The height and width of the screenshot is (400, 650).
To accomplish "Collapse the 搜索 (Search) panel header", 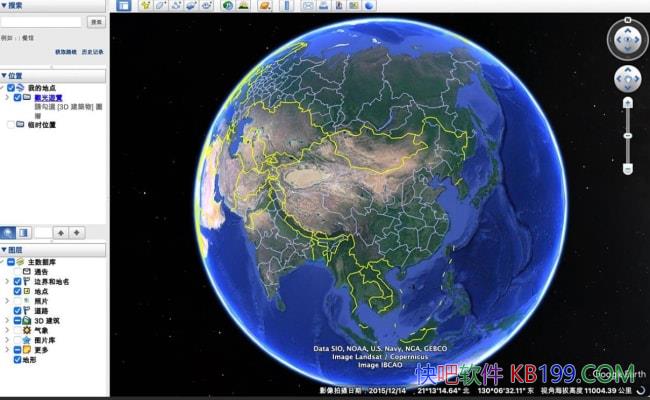I will (4, 5).
